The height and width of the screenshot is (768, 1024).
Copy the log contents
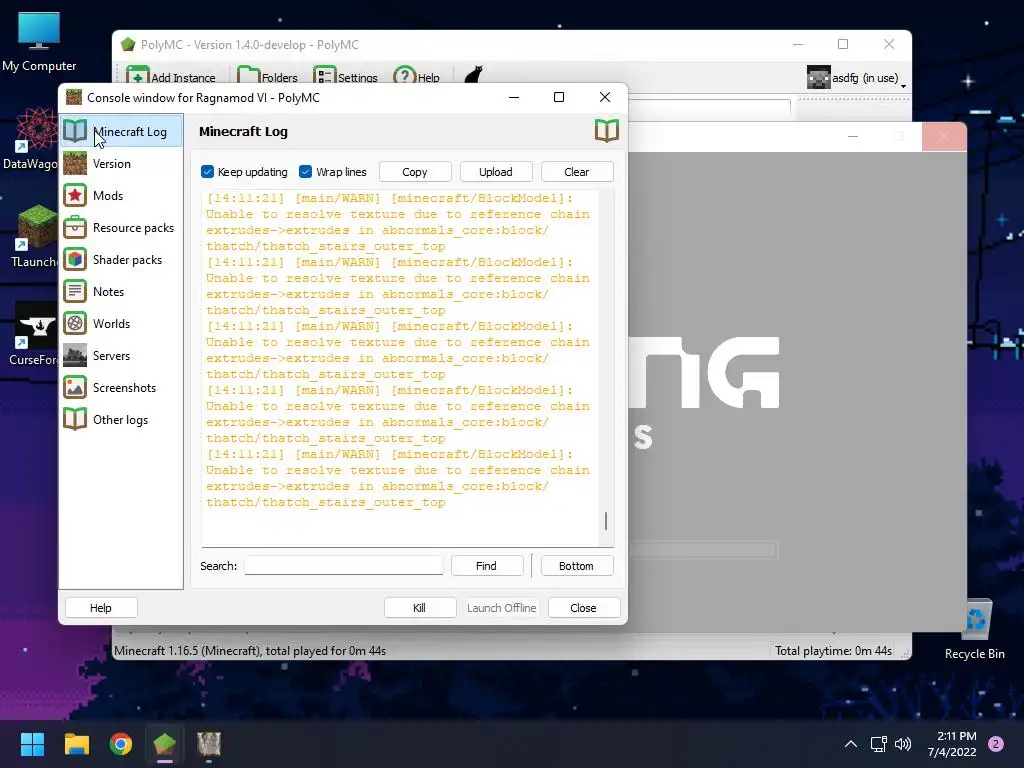tap(415, 172)
